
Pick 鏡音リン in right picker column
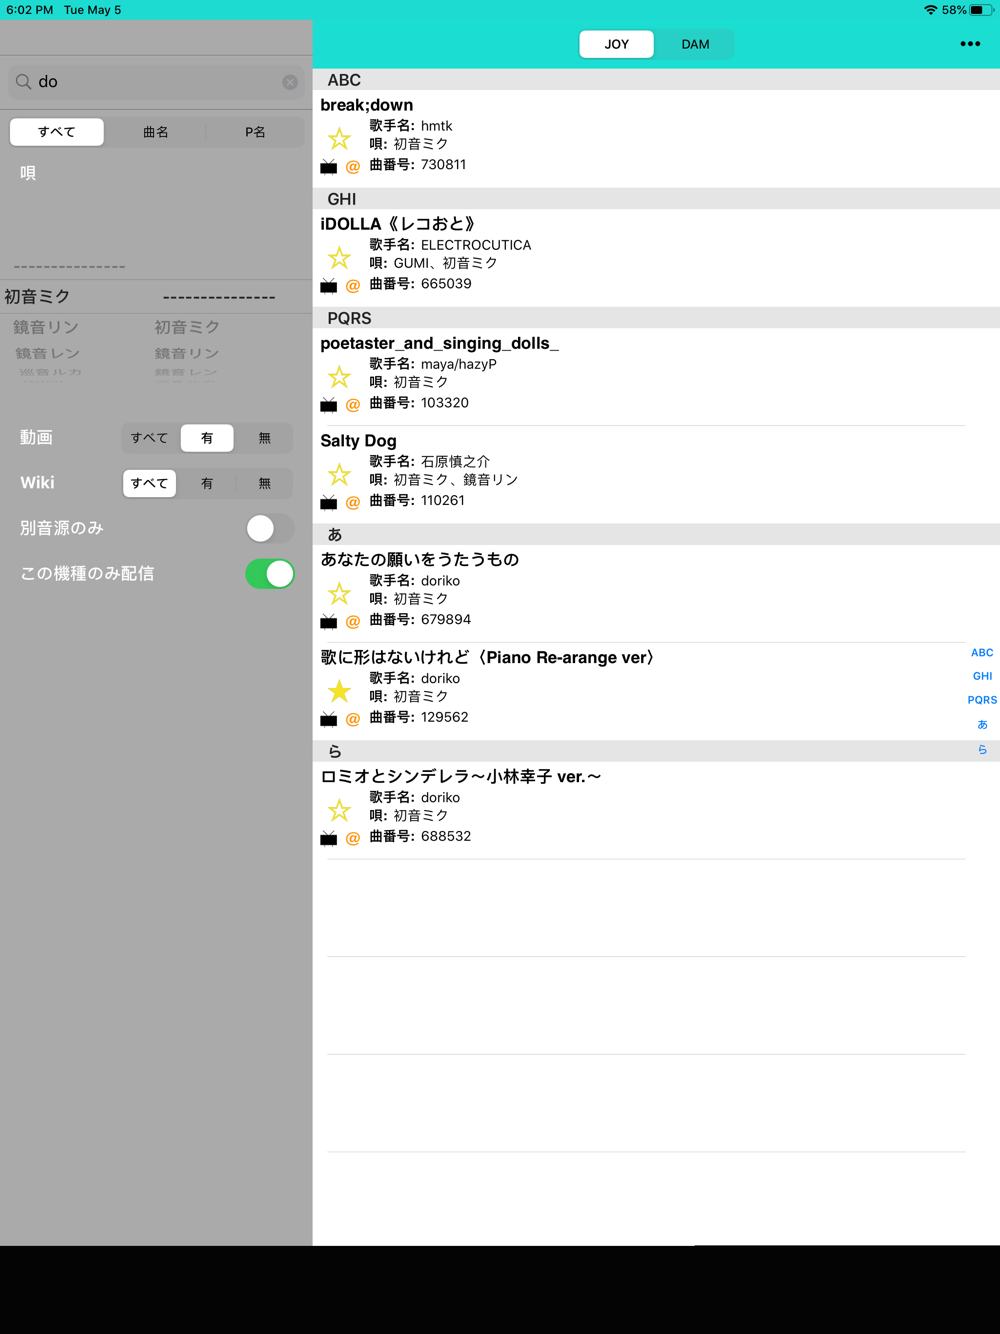[x=187, y=353]
